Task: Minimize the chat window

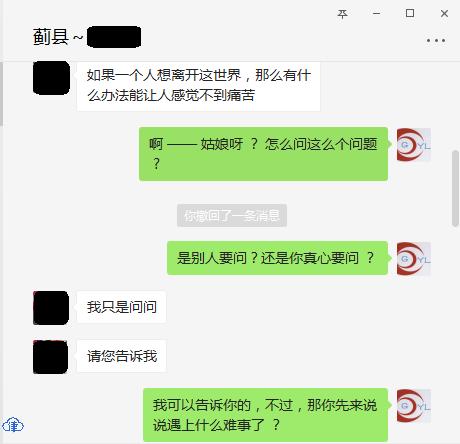Action: 377,14
